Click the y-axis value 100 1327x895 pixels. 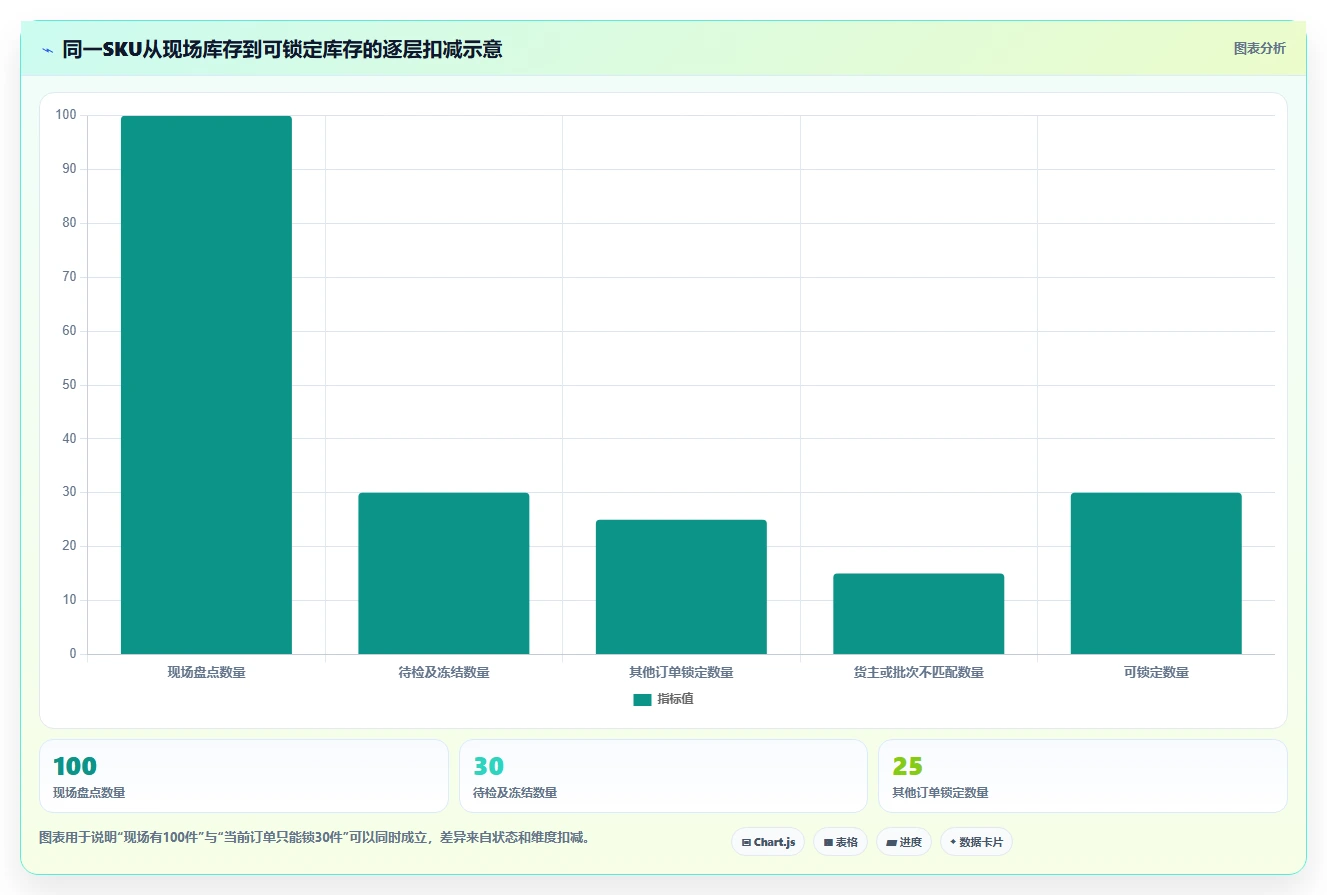[x=66, y=115]
